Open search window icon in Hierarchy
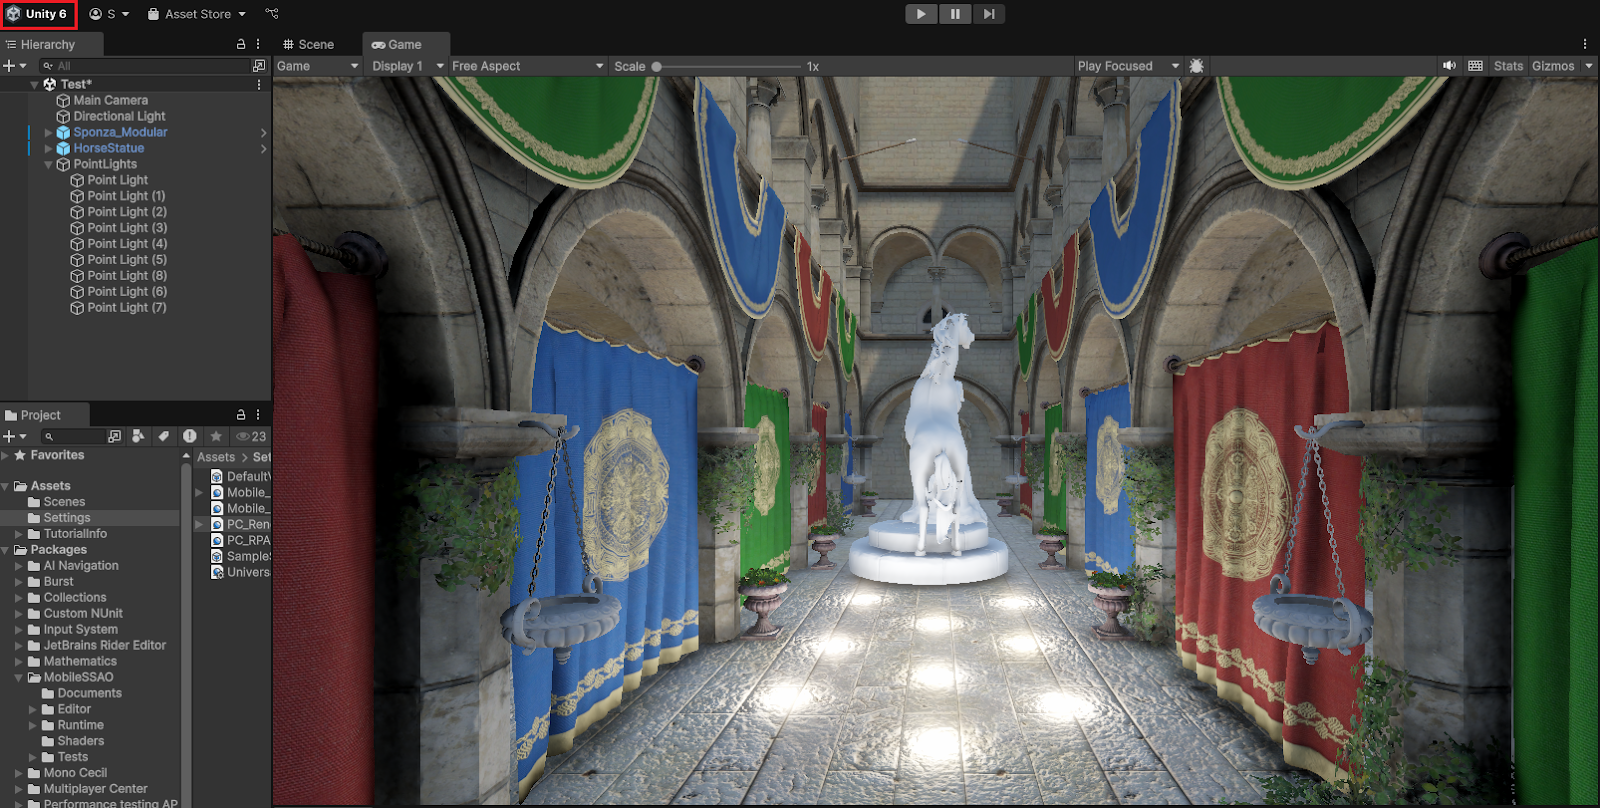Image resolution: width=1600 pixels, height=808 pixels. click(x=260, y=66)
